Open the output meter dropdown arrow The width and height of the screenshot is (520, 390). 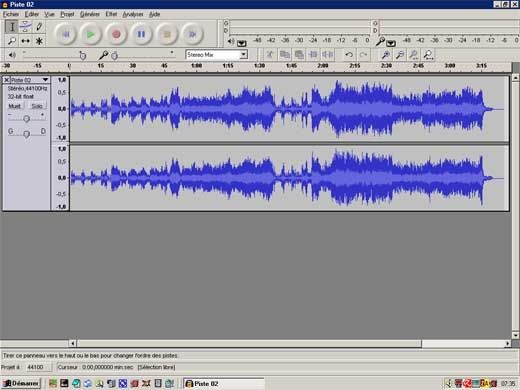pos(242,43)
